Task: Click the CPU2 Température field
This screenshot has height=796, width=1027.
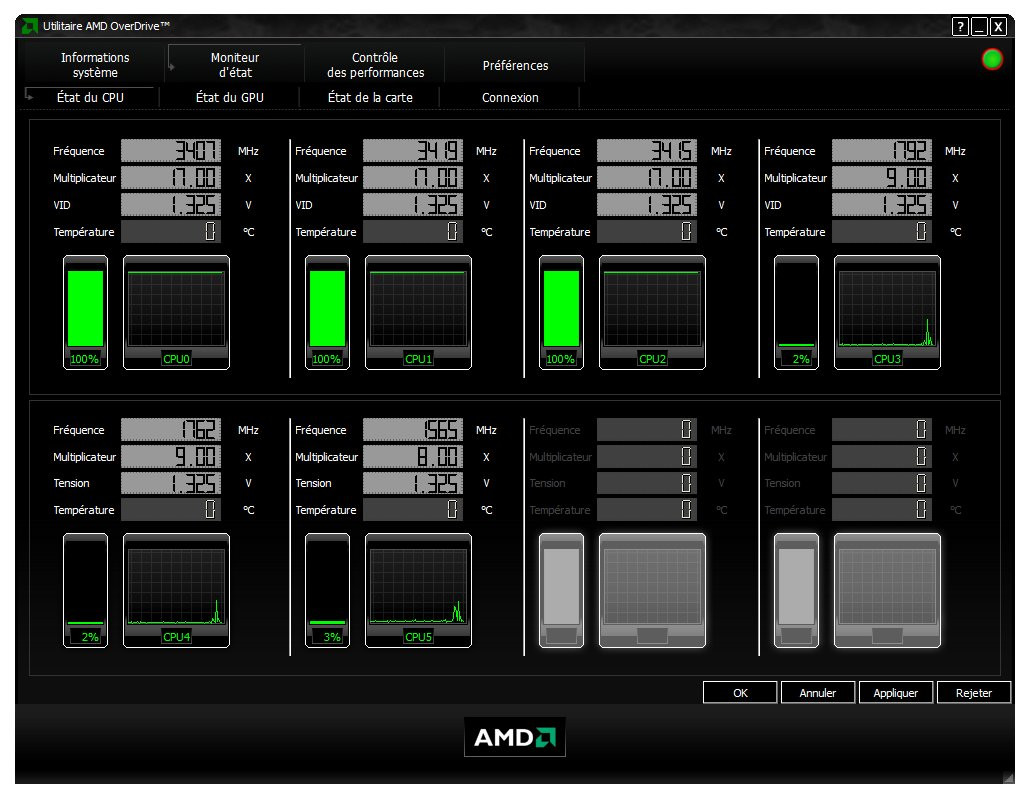Action: [x=647, y=231]
